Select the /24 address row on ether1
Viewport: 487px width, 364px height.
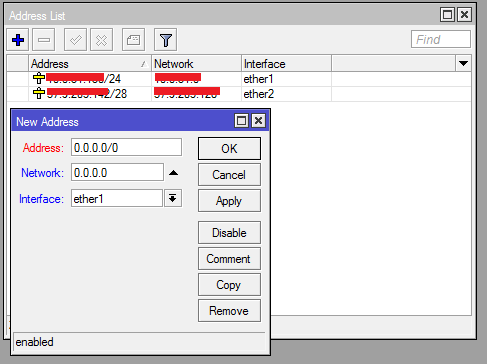pos(239,79)
